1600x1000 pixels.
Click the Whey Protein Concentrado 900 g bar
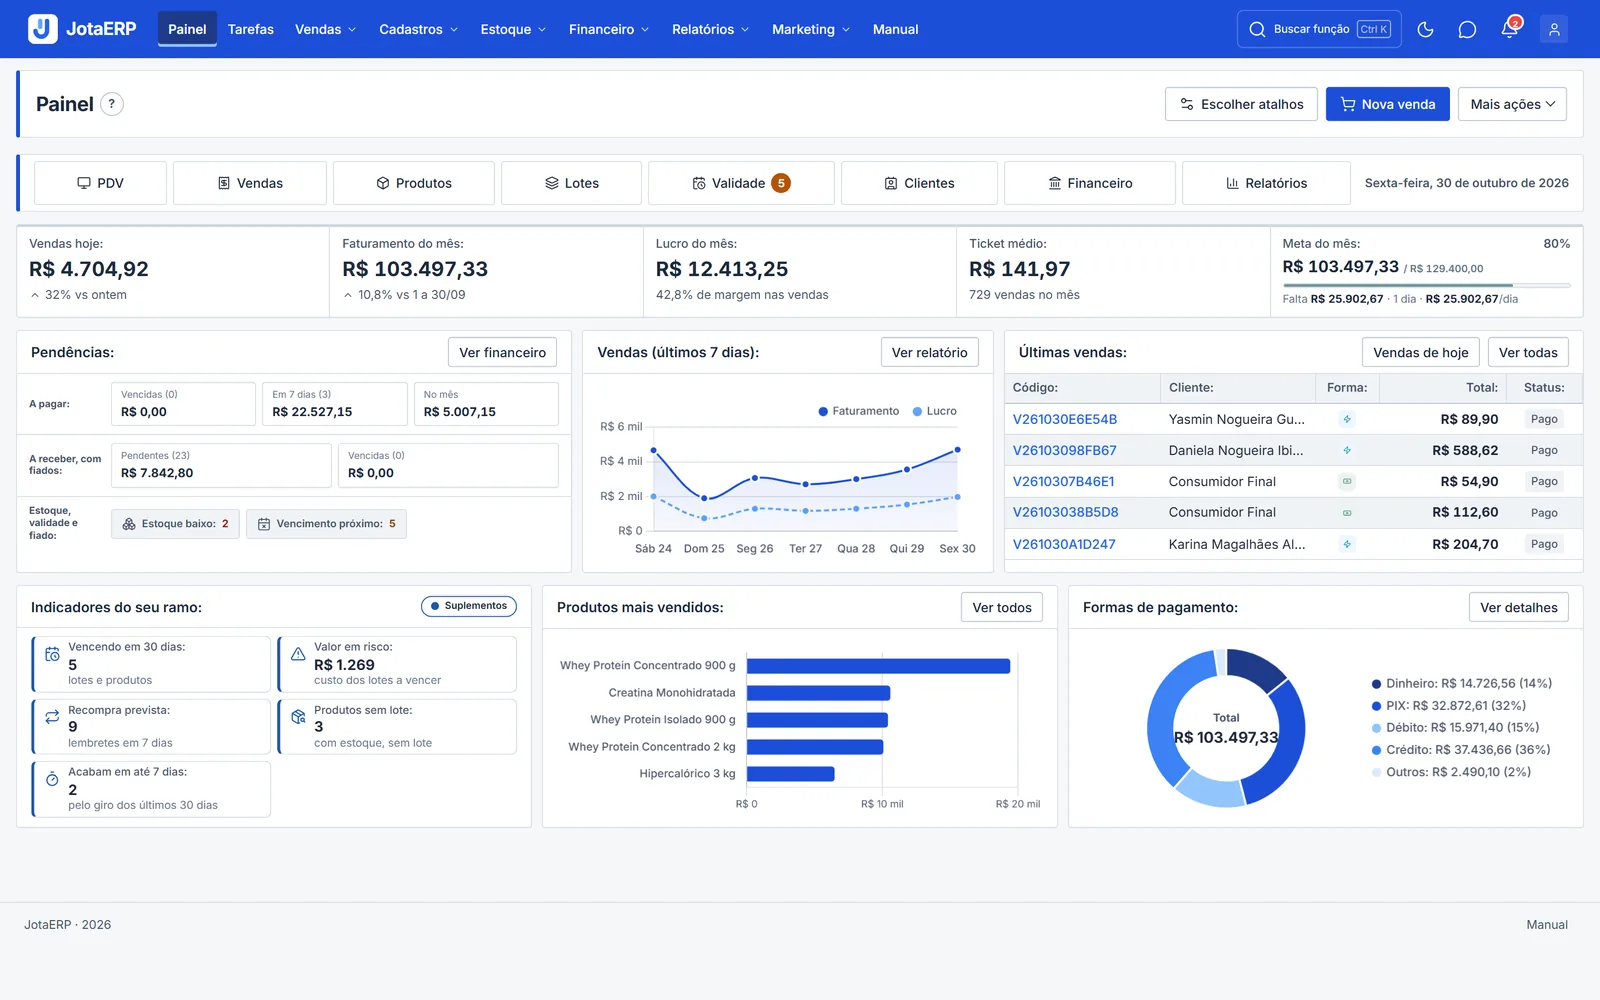[879, 666]
